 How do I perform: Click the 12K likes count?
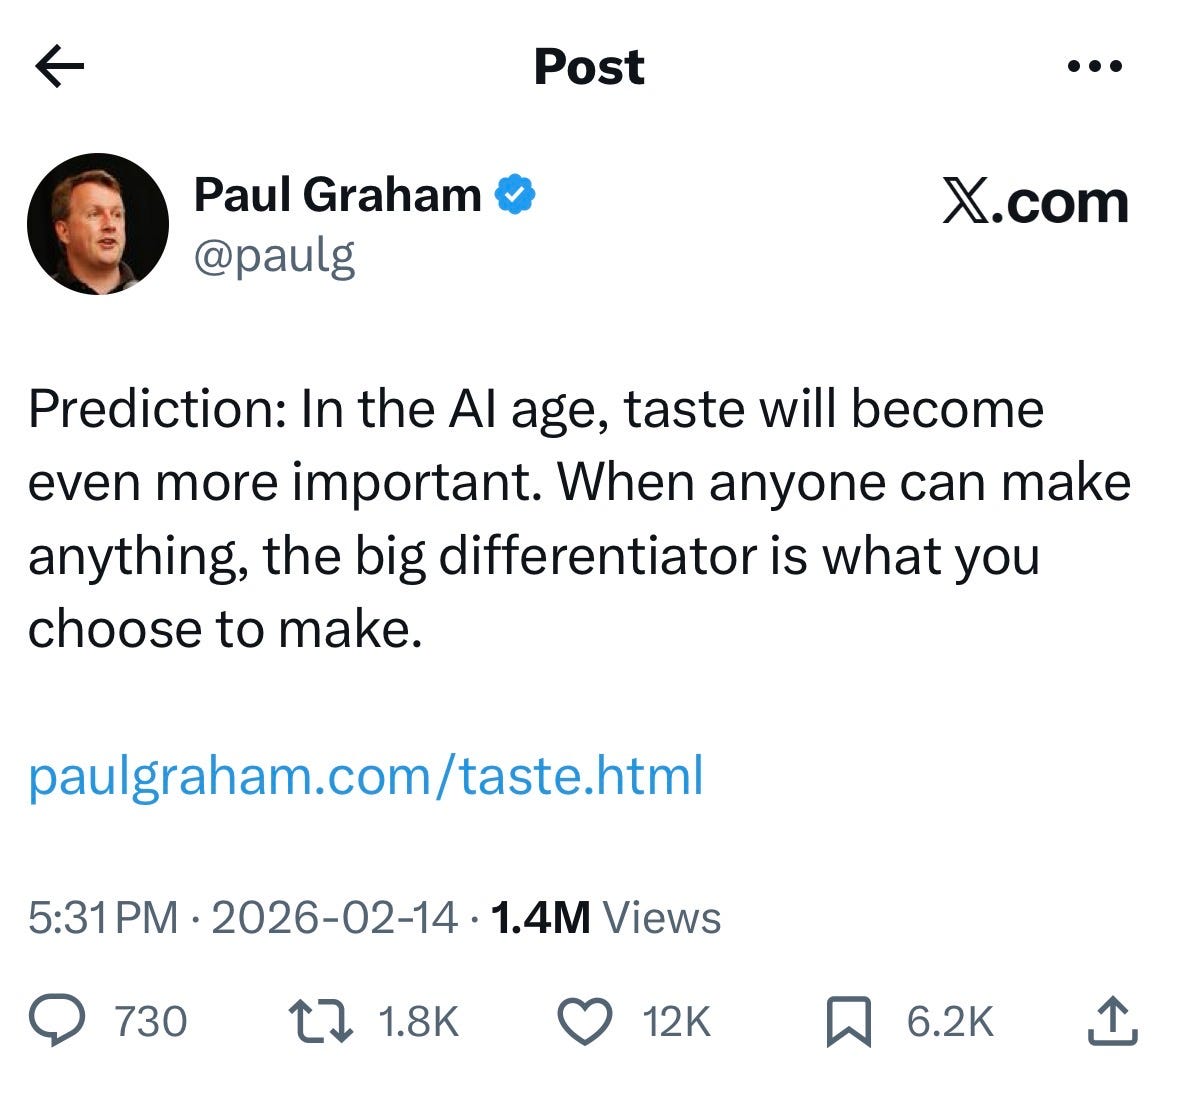click(677, 1021)
